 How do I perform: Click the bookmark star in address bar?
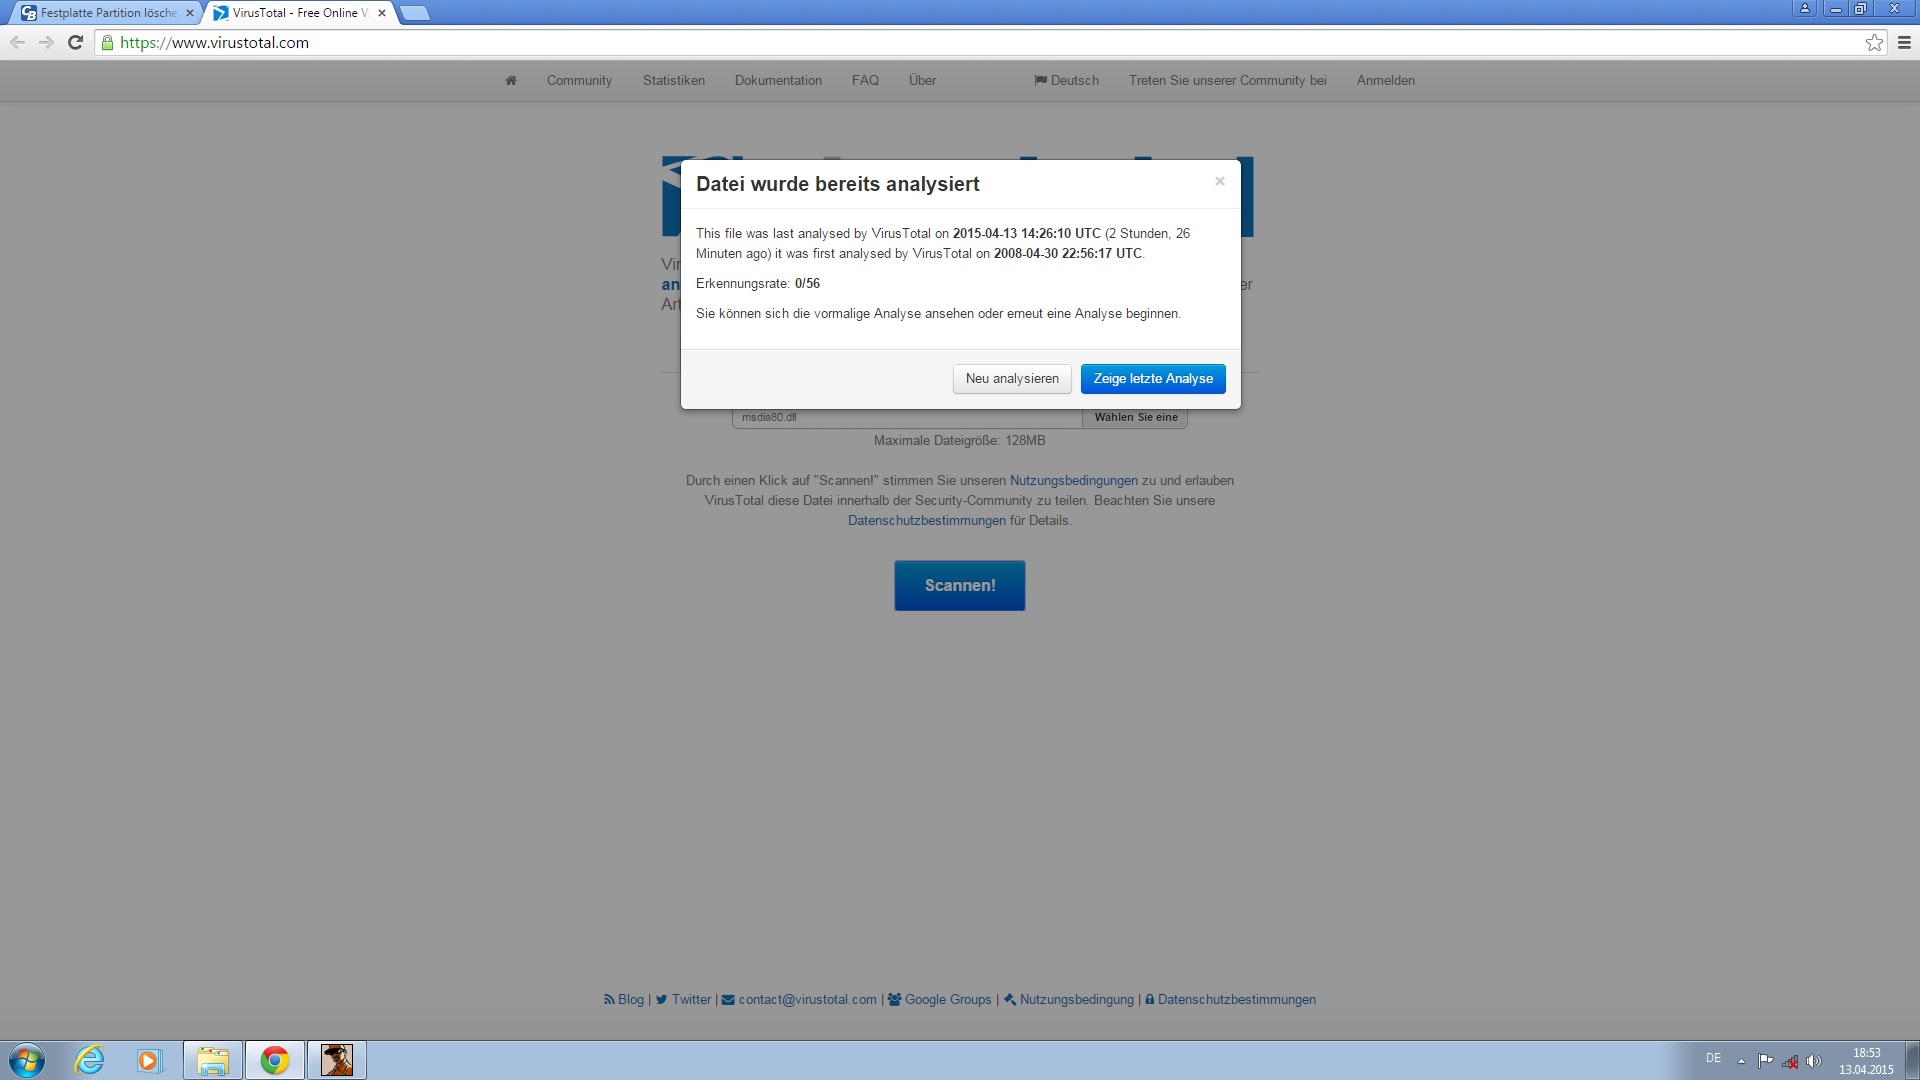pyautogui.click(x=1874, y=42)
